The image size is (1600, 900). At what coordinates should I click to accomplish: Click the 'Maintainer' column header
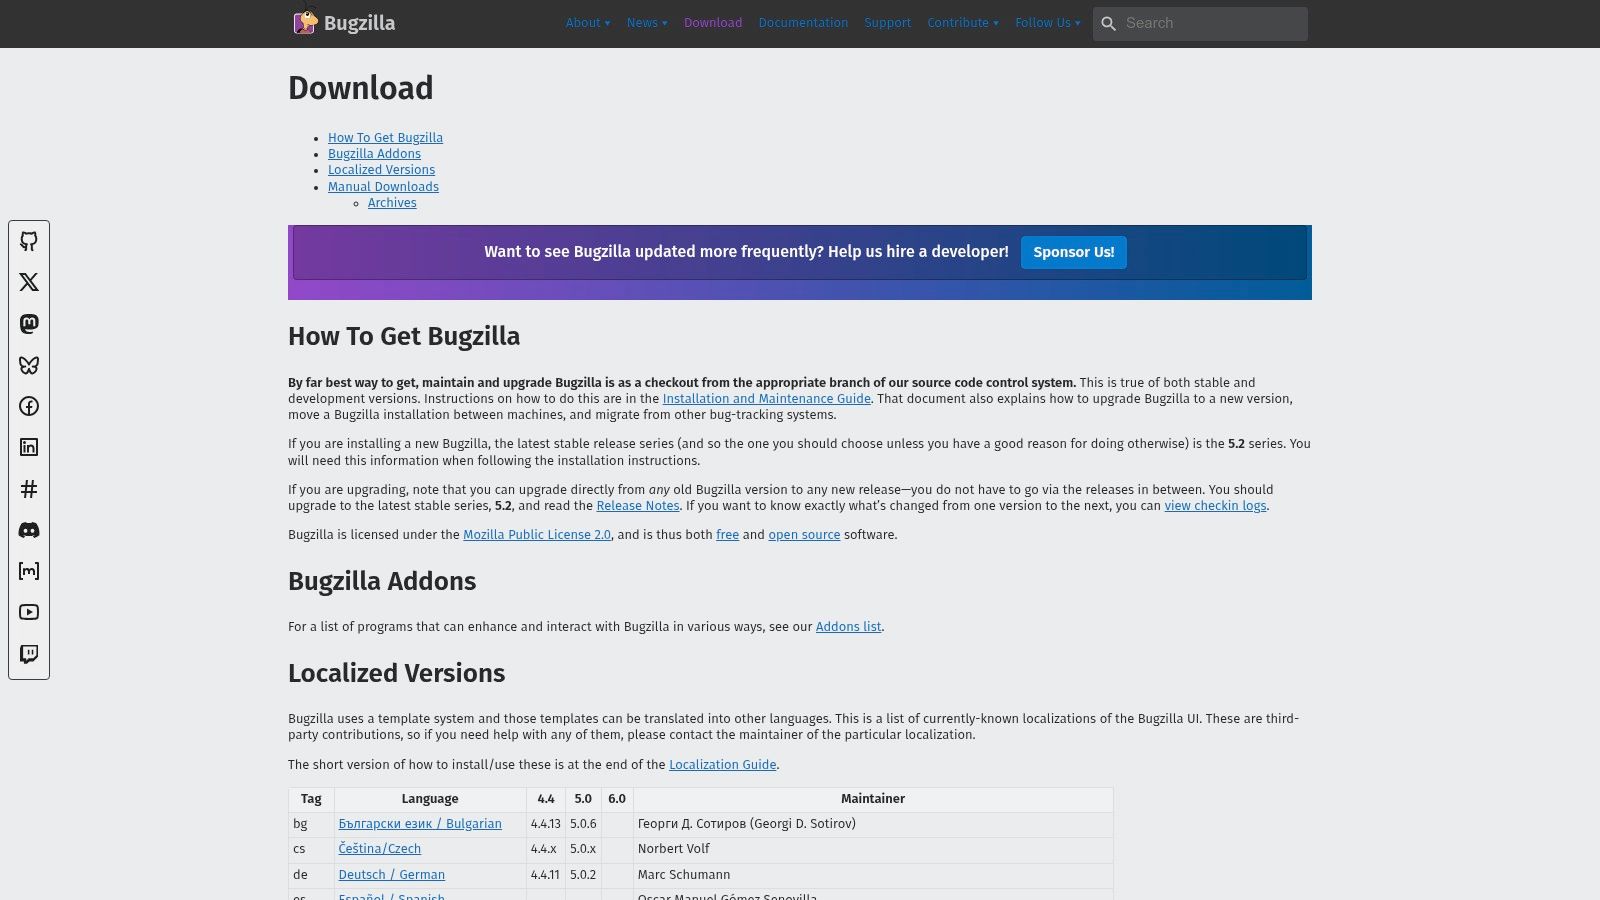coord(873,799)
